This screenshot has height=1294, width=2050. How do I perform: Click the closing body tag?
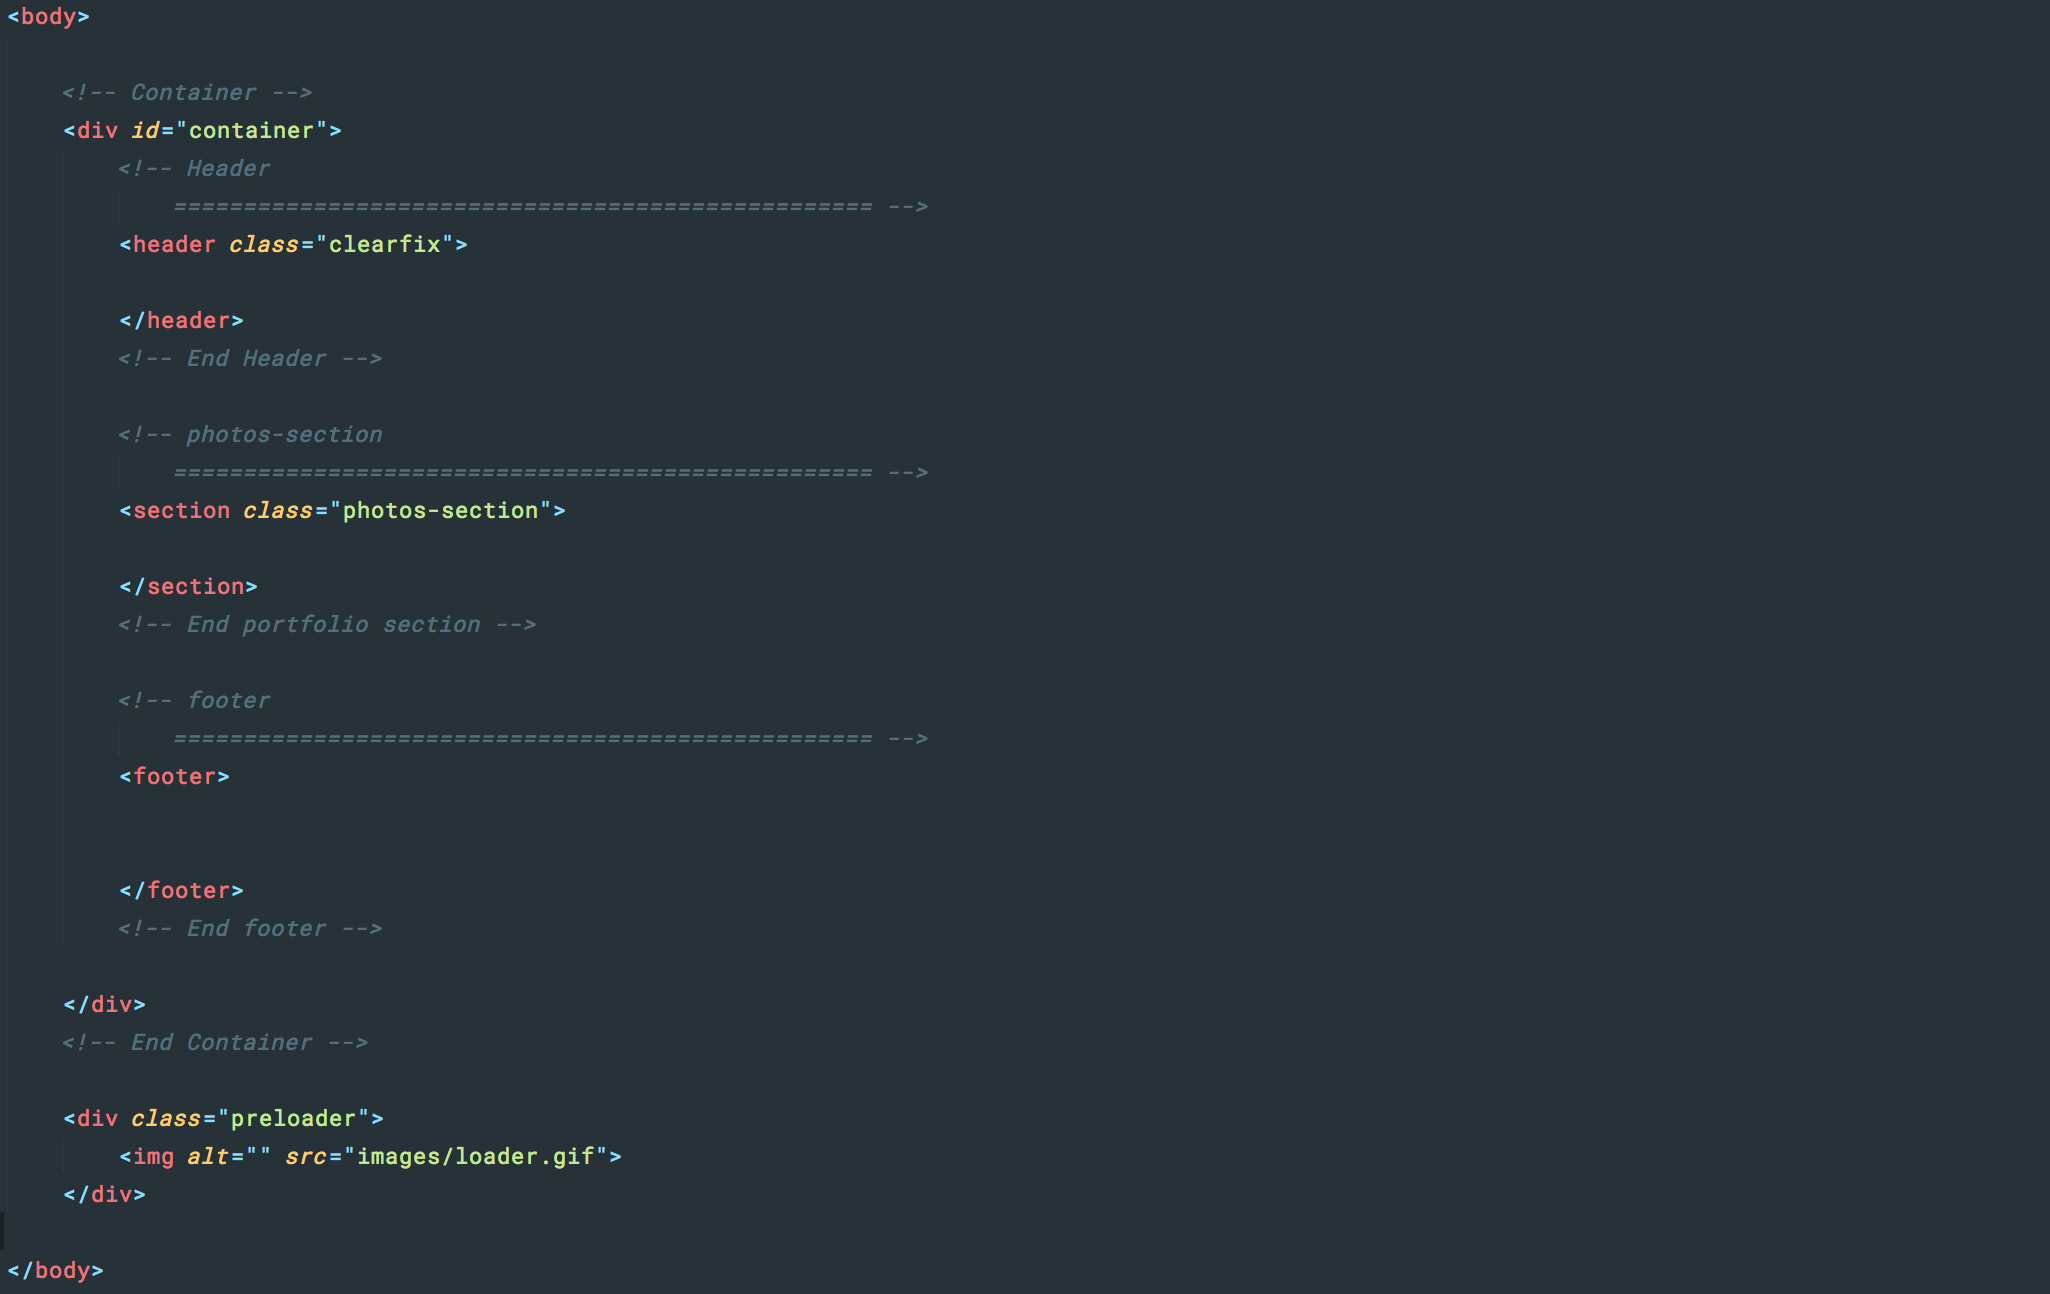click(55, 1271)
